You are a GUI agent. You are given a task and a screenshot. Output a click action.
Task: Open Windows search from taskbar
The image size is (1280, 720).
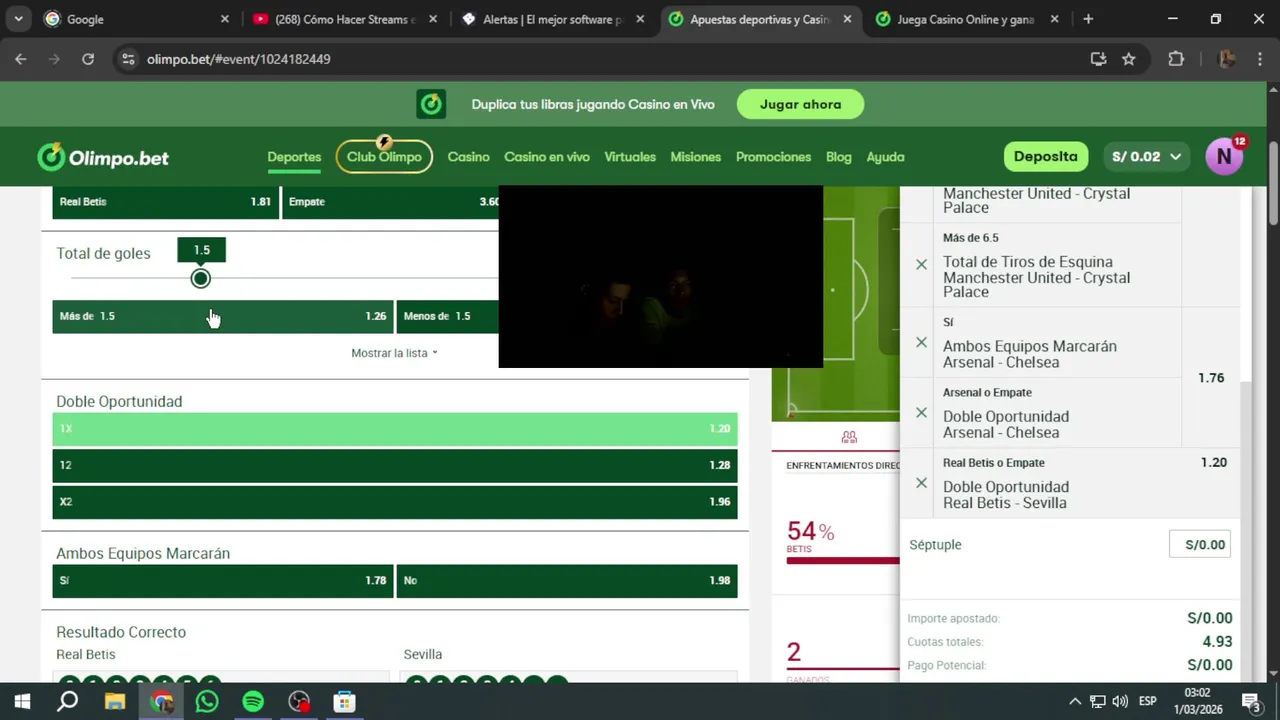pos(67,702)
